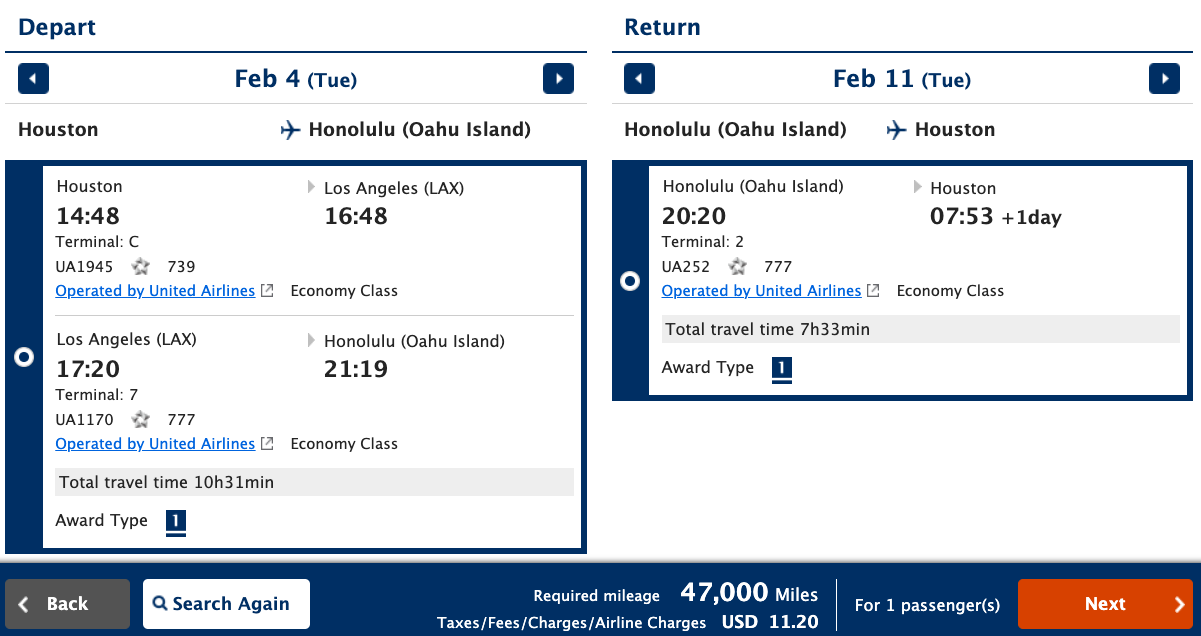Image resolution: width=1201 pixels, height=636 pixels.
Task: Open Operated by United Airlines link for UA1170
Action: (155, 444)
